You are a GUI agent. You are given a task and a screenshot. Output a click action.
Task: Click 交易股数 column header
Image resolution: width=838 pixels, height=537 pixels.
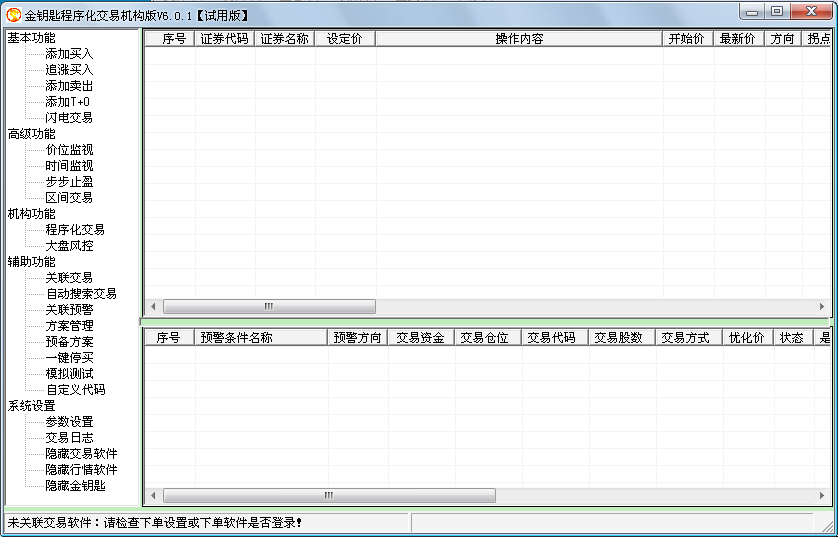pyautogui.click(x=622, y=338)
